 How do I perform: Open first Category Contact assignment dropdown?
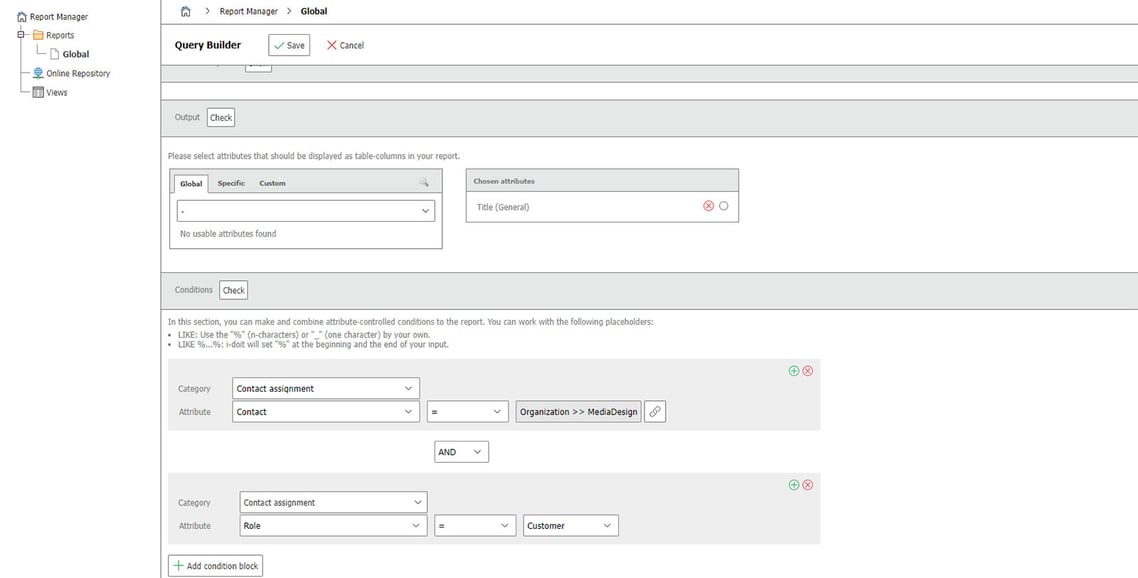[326, 388]
